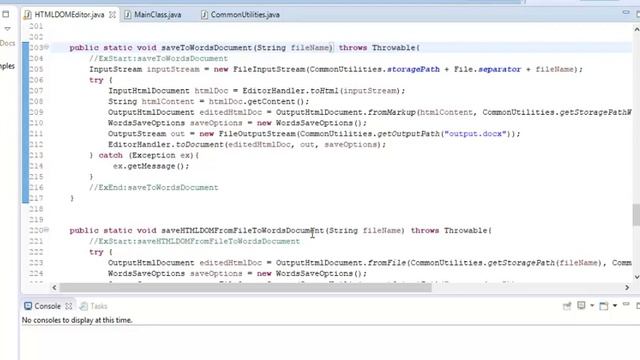Click the "output.docx" string literal
Viewport: 640px width, 360px height.
[x=475, y=134]
